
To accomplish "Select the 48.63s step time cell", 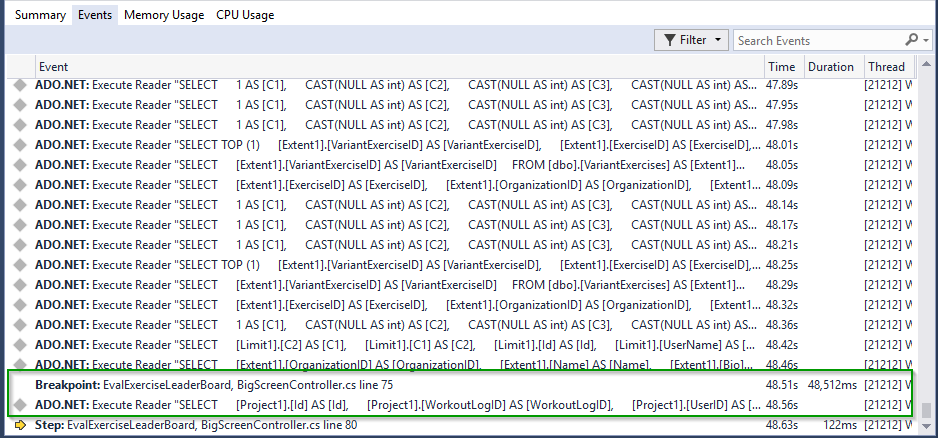I will tap(782, 425).
